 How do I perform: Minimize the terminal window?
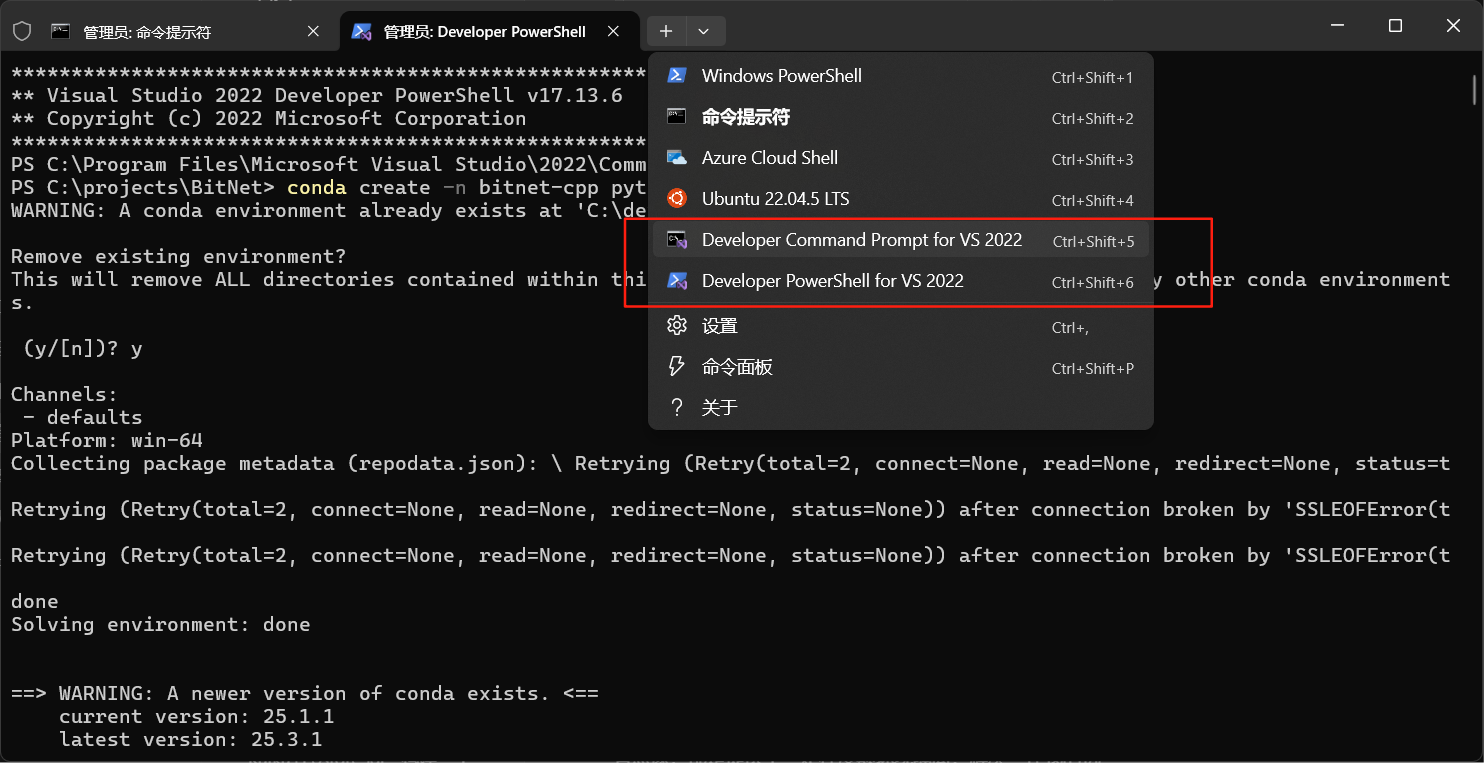1335,26
